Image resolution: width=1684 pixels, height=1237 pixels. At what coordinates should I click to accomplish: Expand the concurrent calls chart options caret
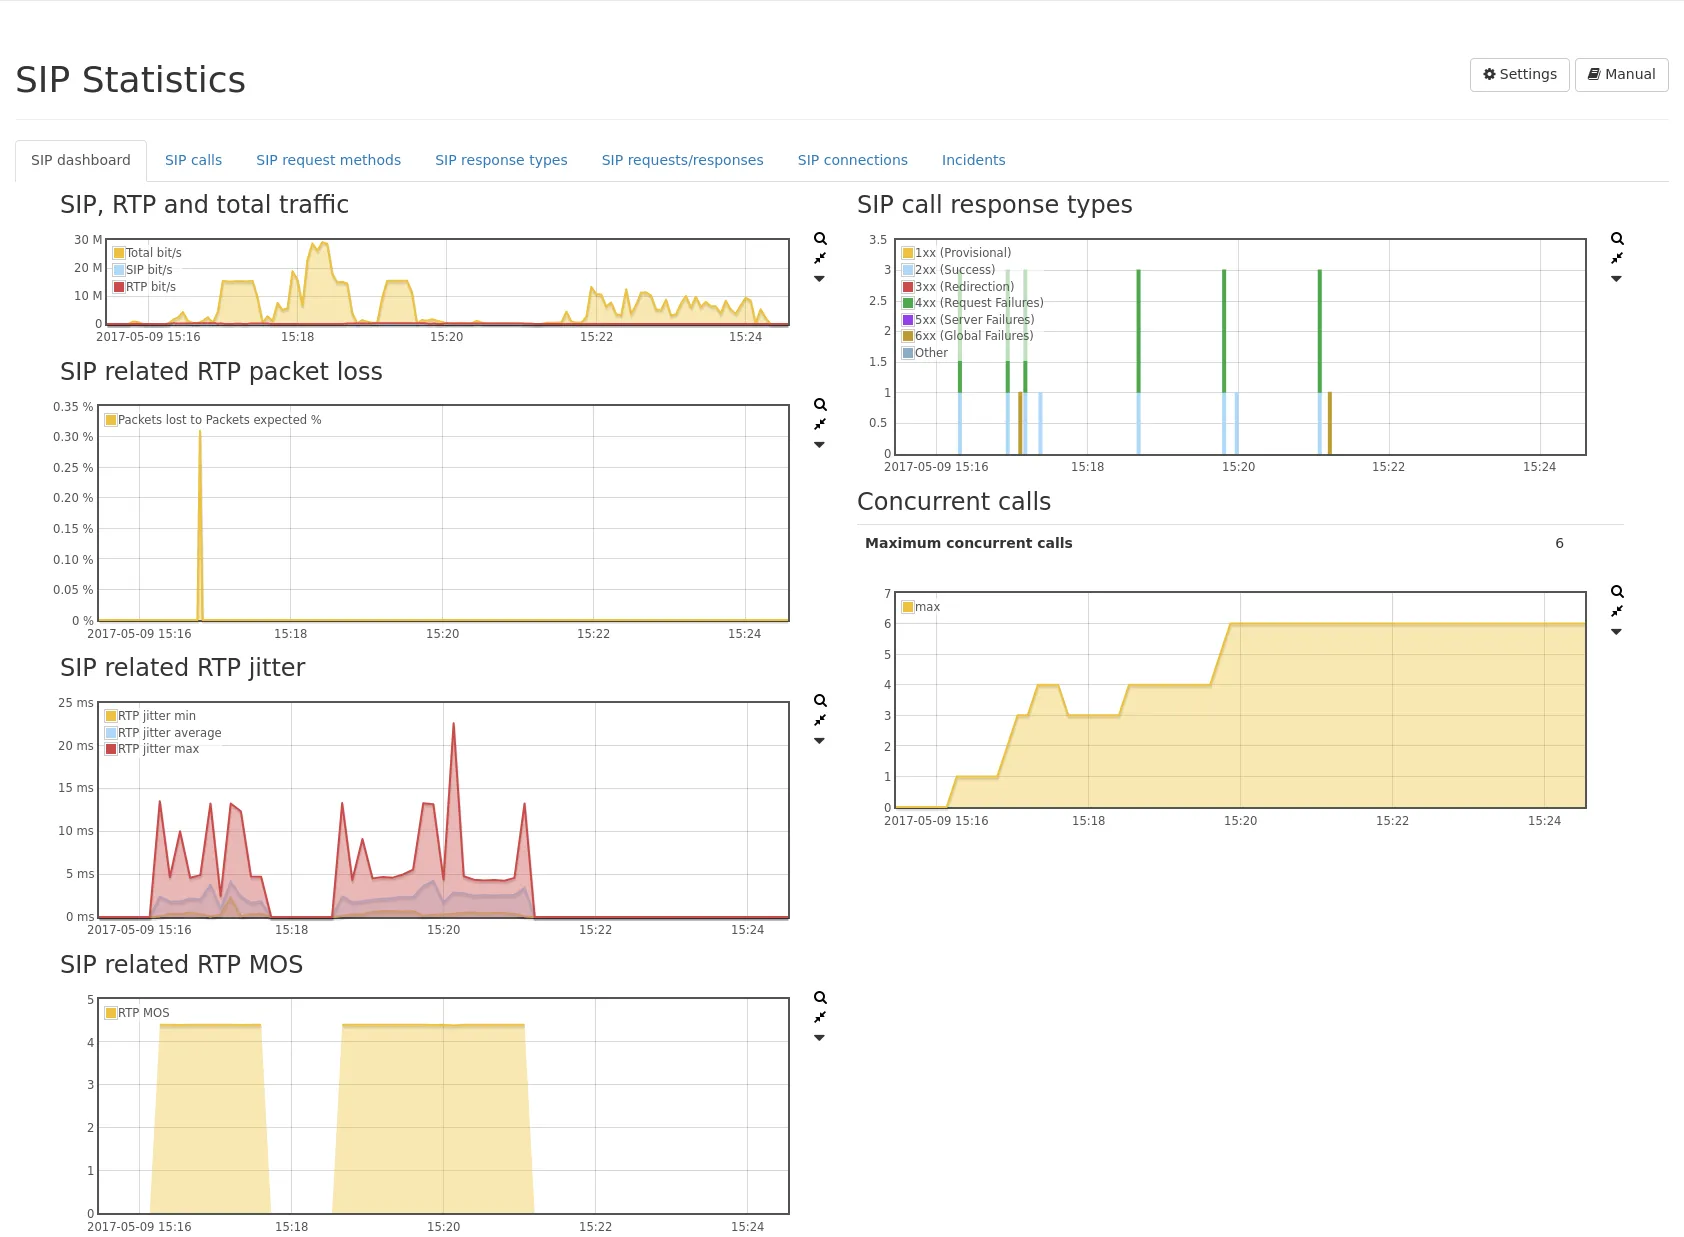[x=1617, y=632]
